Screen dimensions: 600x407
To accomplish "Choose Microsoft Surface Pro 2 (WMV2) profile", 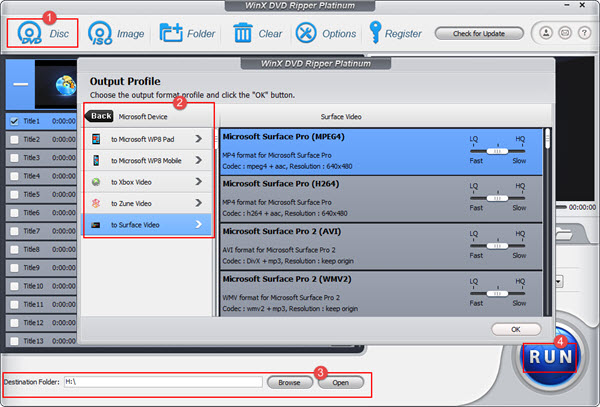I will (381, 294).
